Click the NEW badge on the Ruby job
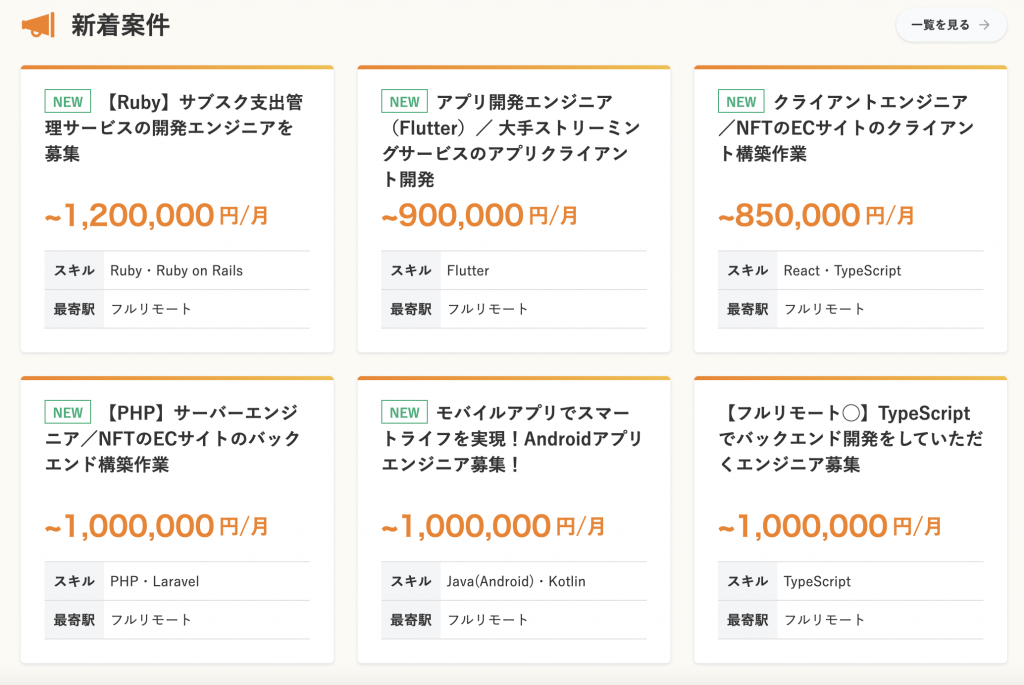1024x685 pixels. coord(68,102)
